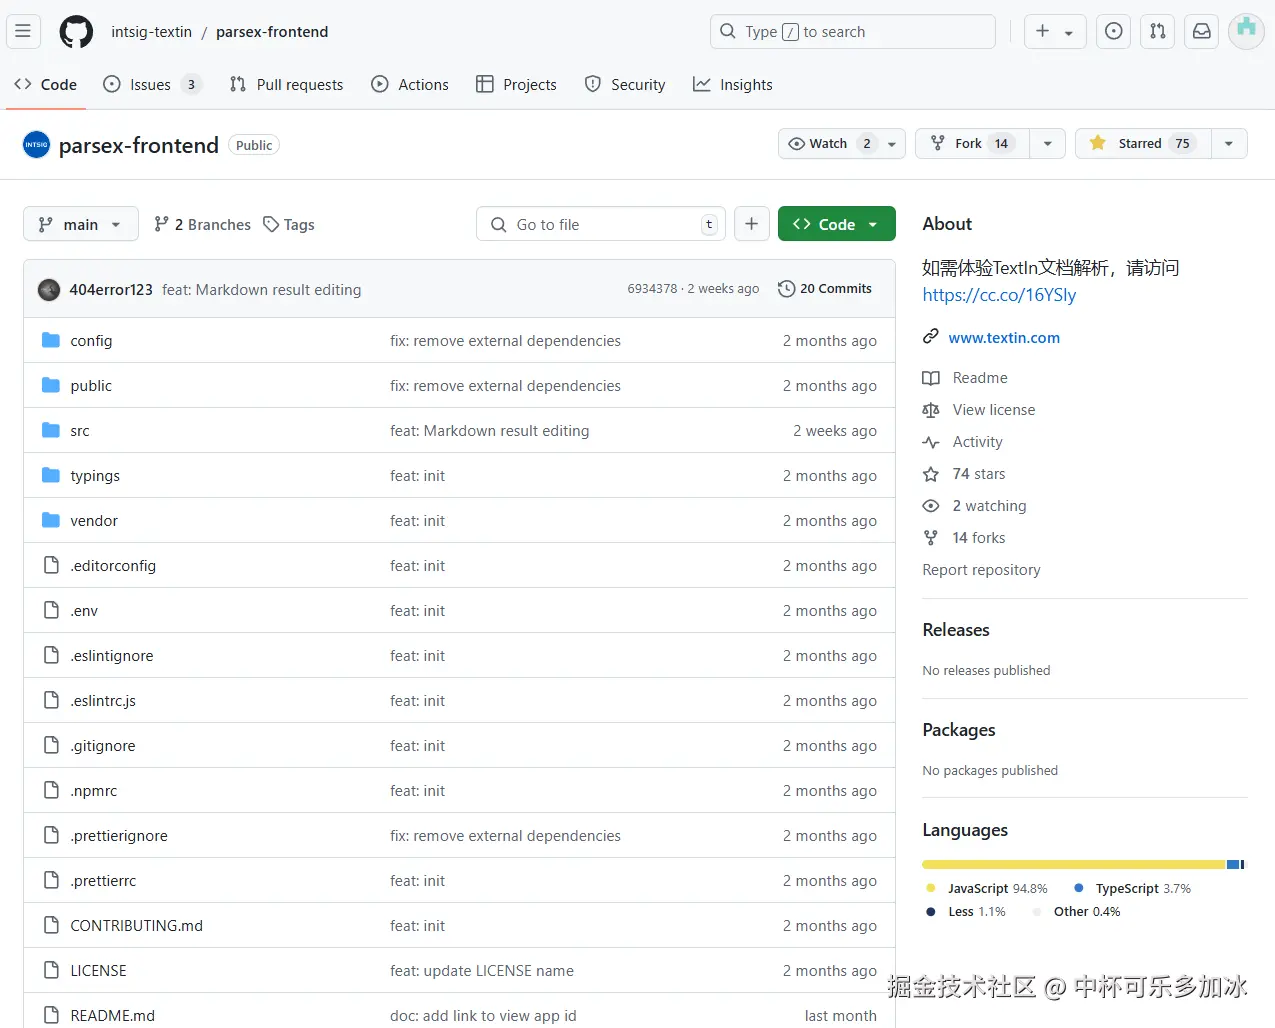
Task: Open the README.md file
Action: point(113,1015)
